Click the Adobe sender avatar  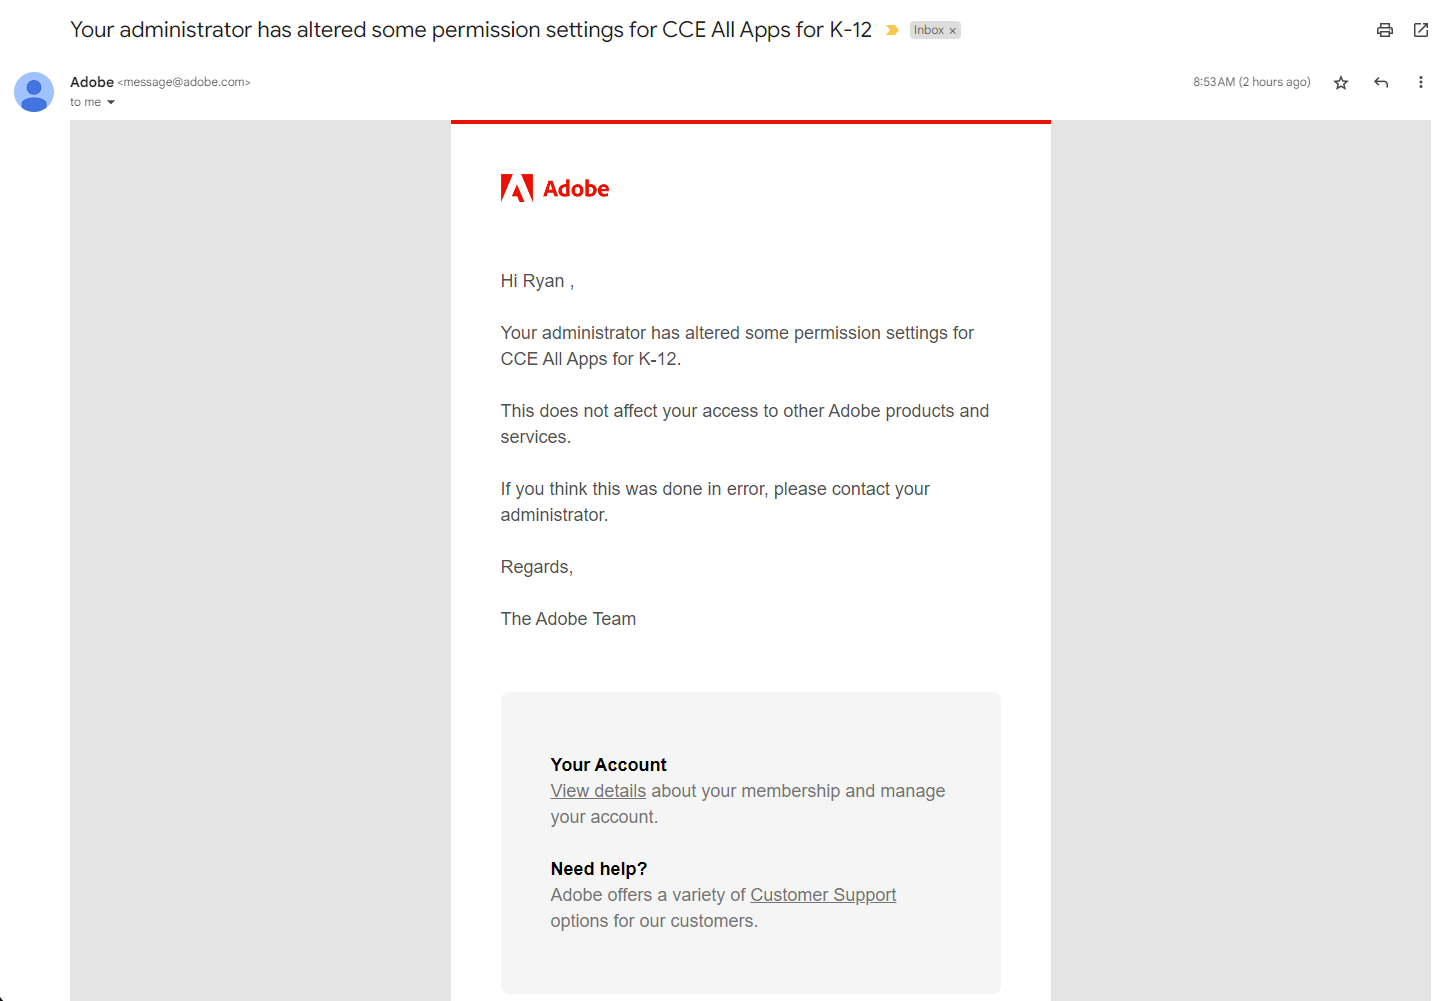pos(34,92)
